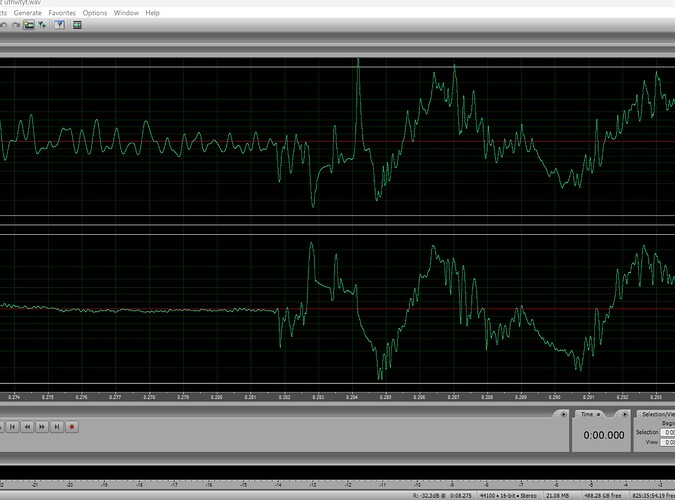Click the -14 dB mark on level meter
Screen dimensions: 675x500
(x=278, y=484)
